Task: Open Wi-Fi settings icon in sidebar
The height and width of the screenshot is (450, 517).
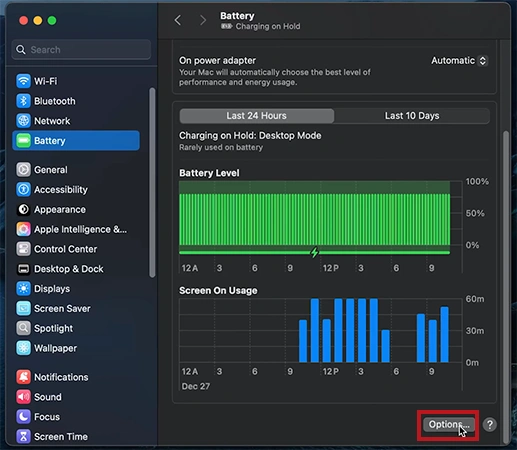Action: pyautogui.click(x=23, y=81)
